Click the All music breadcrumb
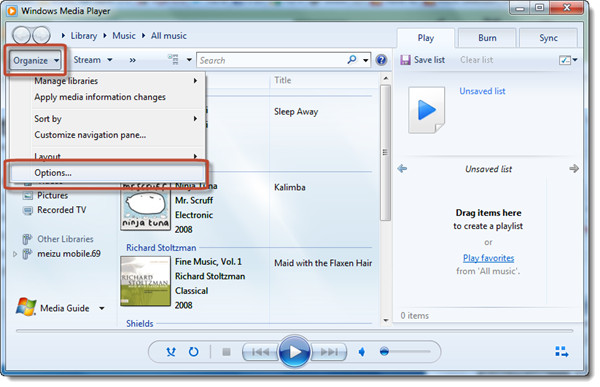This screenshot has height=387, width=600. coord(168,36)
